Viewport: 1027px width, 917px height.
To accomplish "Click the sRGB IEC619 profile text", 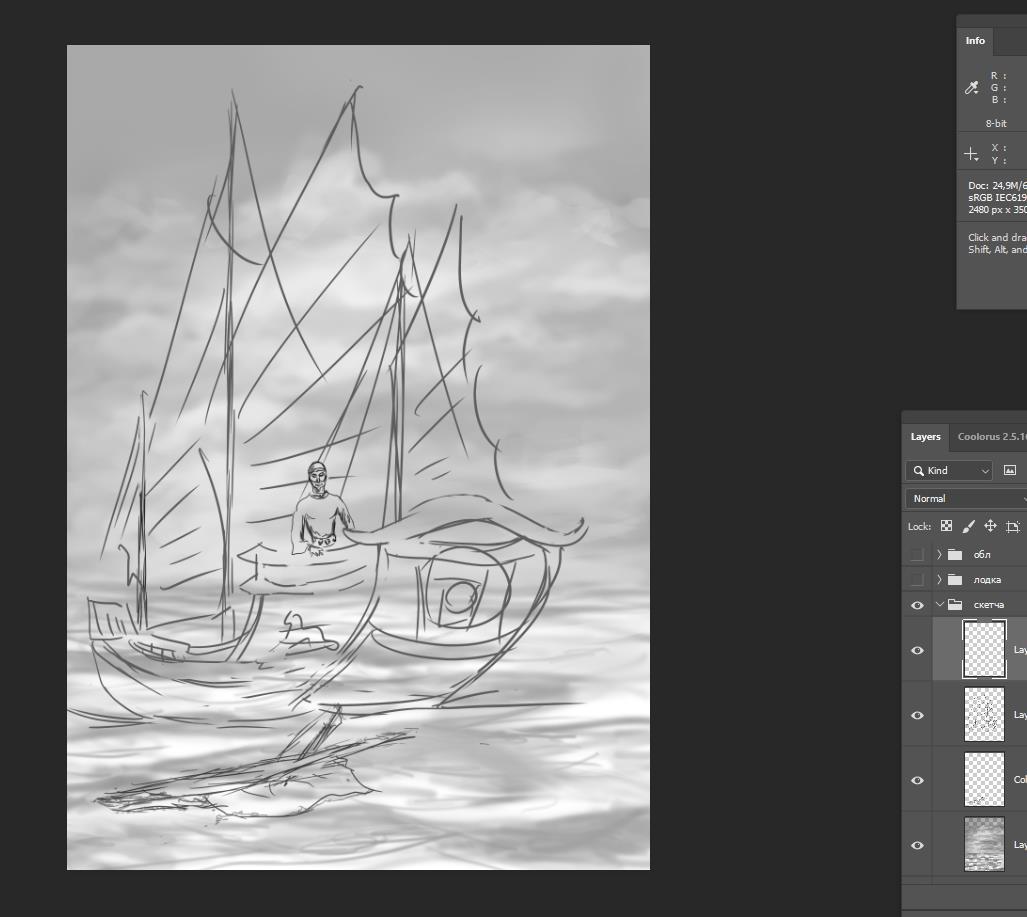I will click(x=997, y=197).
